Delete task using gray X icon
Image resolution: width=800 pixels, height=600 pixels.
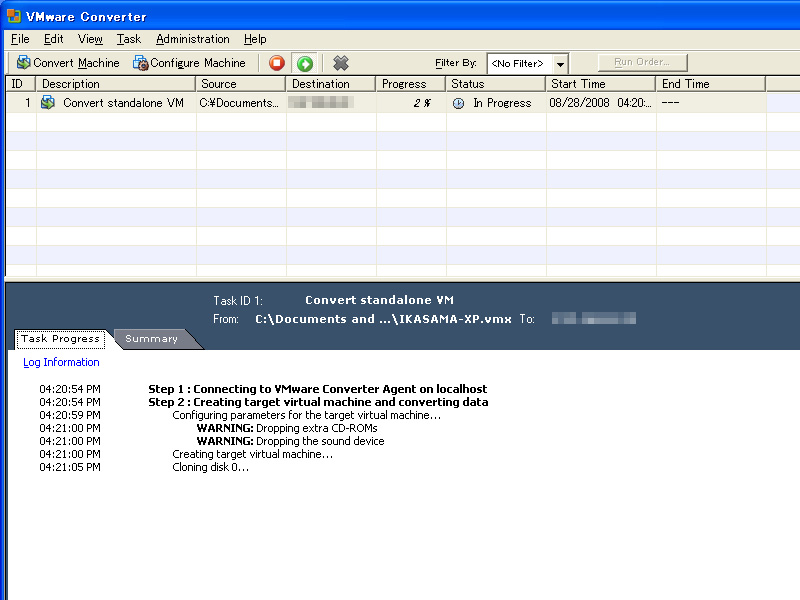coord(341,63)
